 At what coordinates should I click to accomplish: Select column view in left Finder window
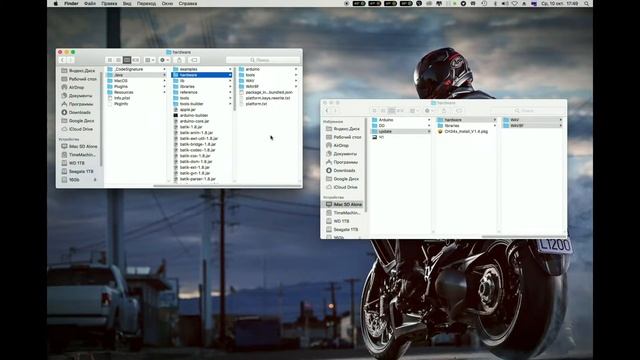point(127,60)
